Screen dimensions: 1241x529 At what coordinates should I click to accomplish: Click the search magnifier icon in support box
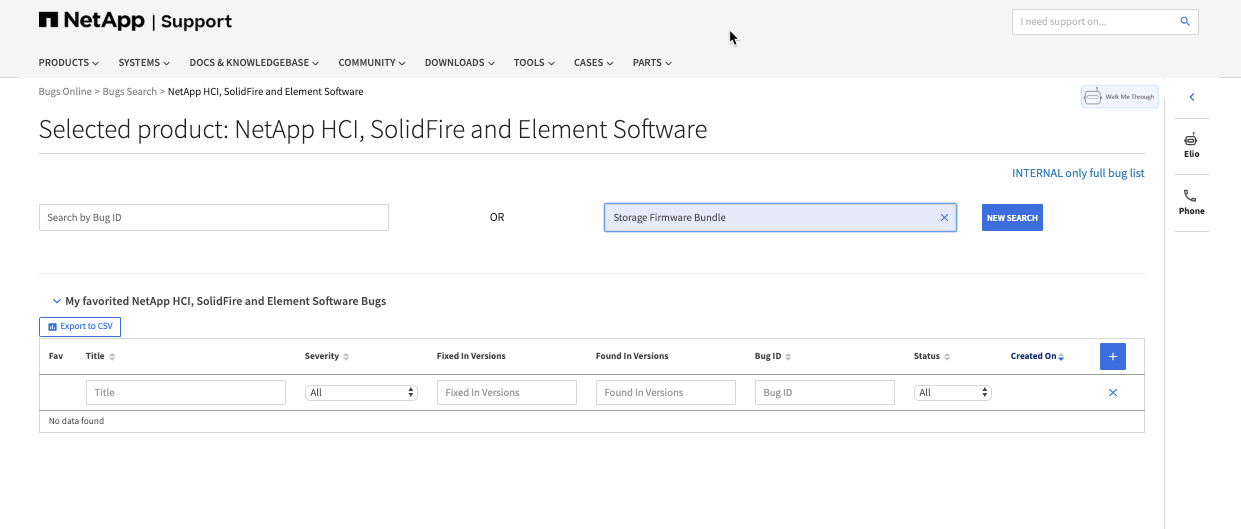click(x=1185, y=22)
